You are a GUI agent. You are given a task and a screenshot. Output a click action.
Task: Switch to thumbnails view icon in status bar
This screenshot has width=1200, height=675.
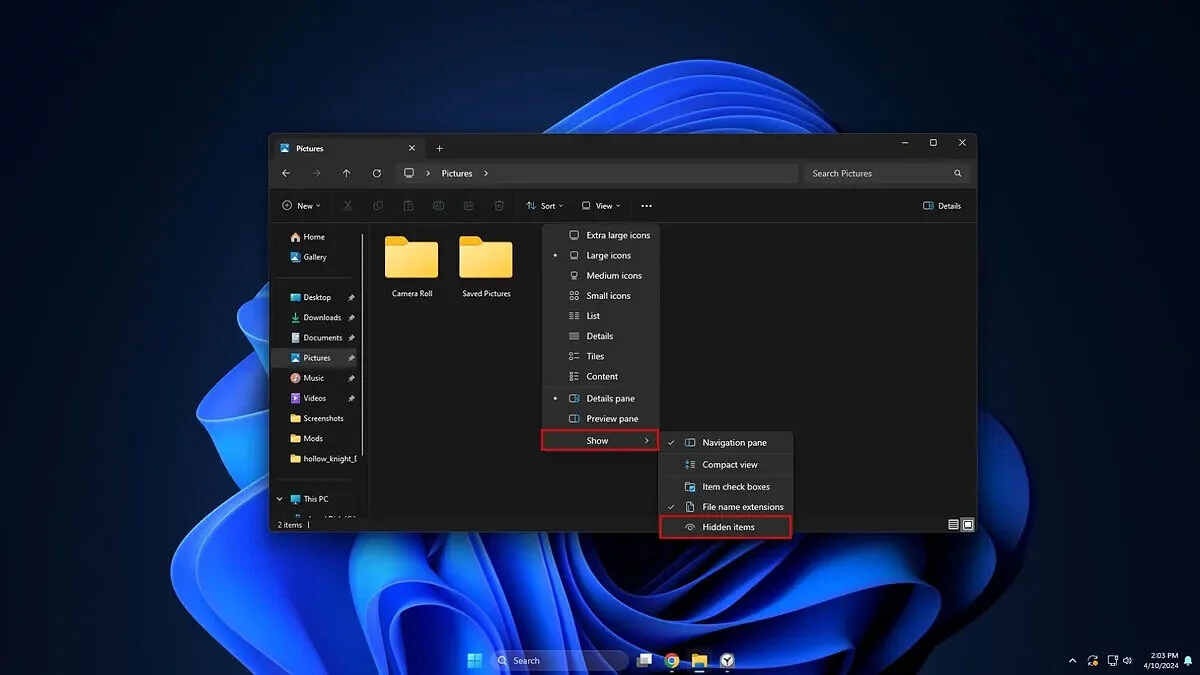[x=968, y=524]
